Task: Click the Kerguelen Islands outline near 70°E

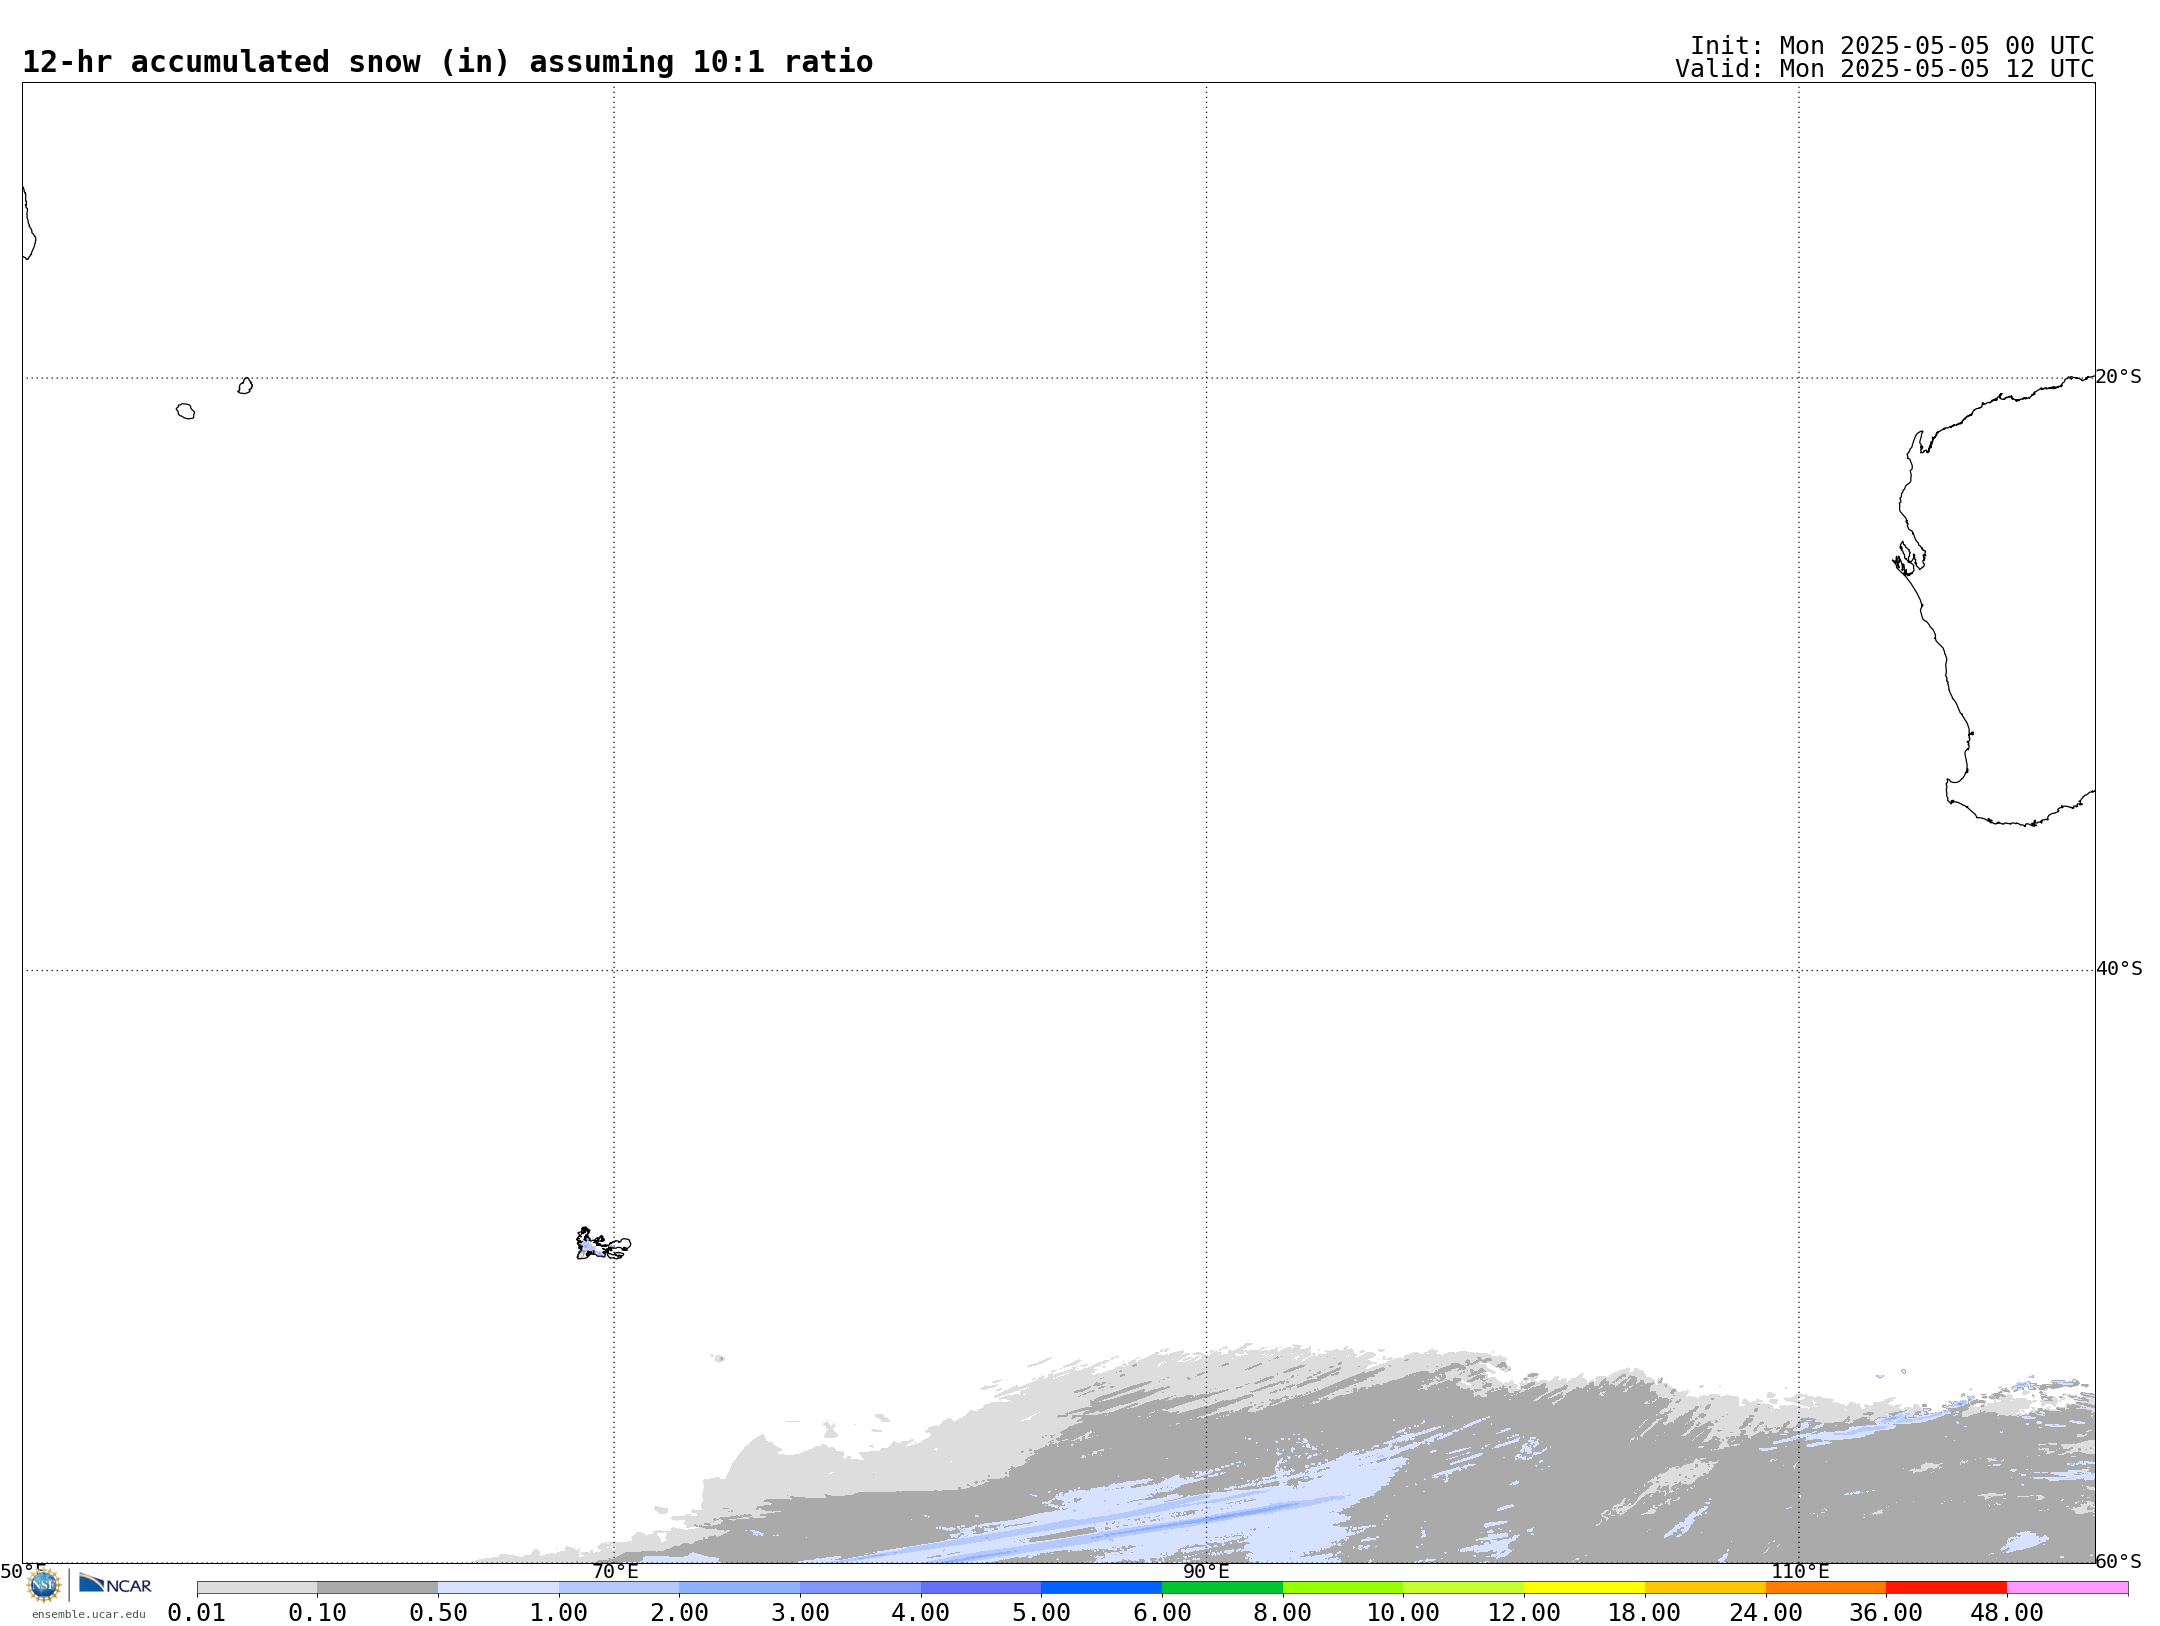Action: (x=603, y=1244)
